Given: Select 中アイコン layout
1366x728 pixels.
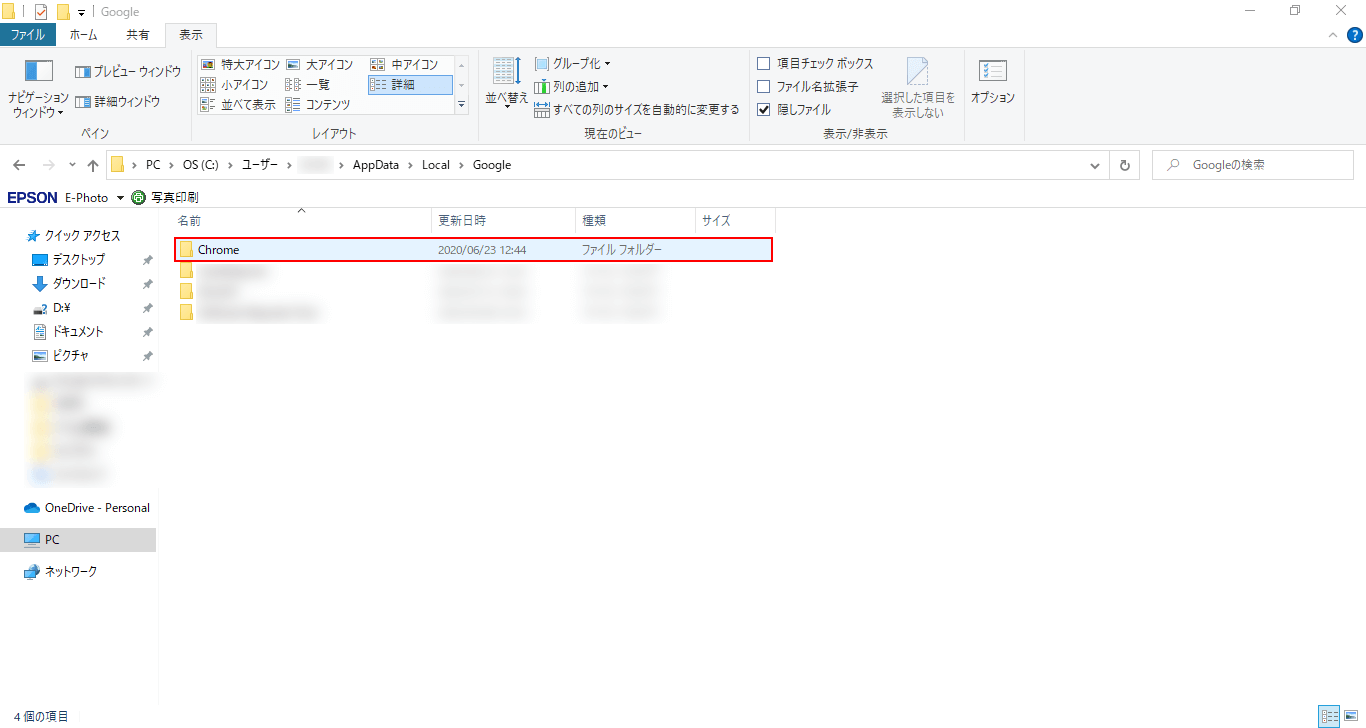Looking at the screenshot, I should [x=405, y=65].
